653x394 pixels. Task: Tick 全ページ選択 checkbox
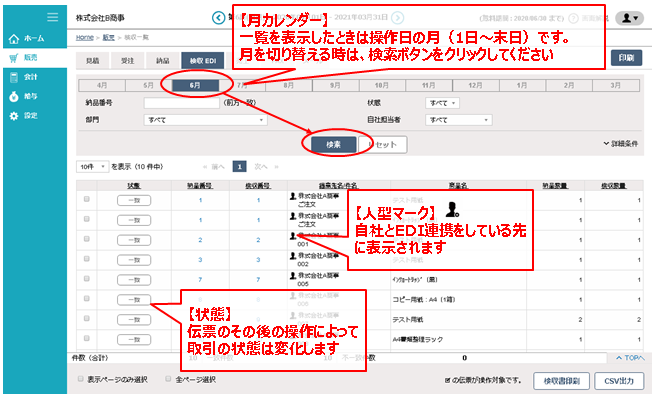click(168, 379)
